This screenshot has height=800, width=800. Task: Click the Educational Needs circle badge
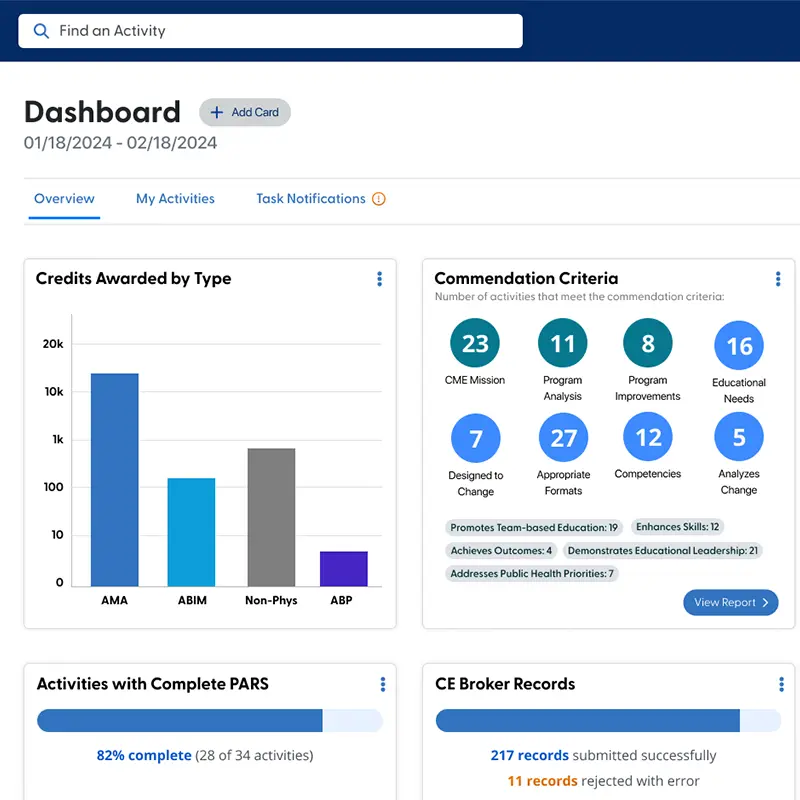738,347
